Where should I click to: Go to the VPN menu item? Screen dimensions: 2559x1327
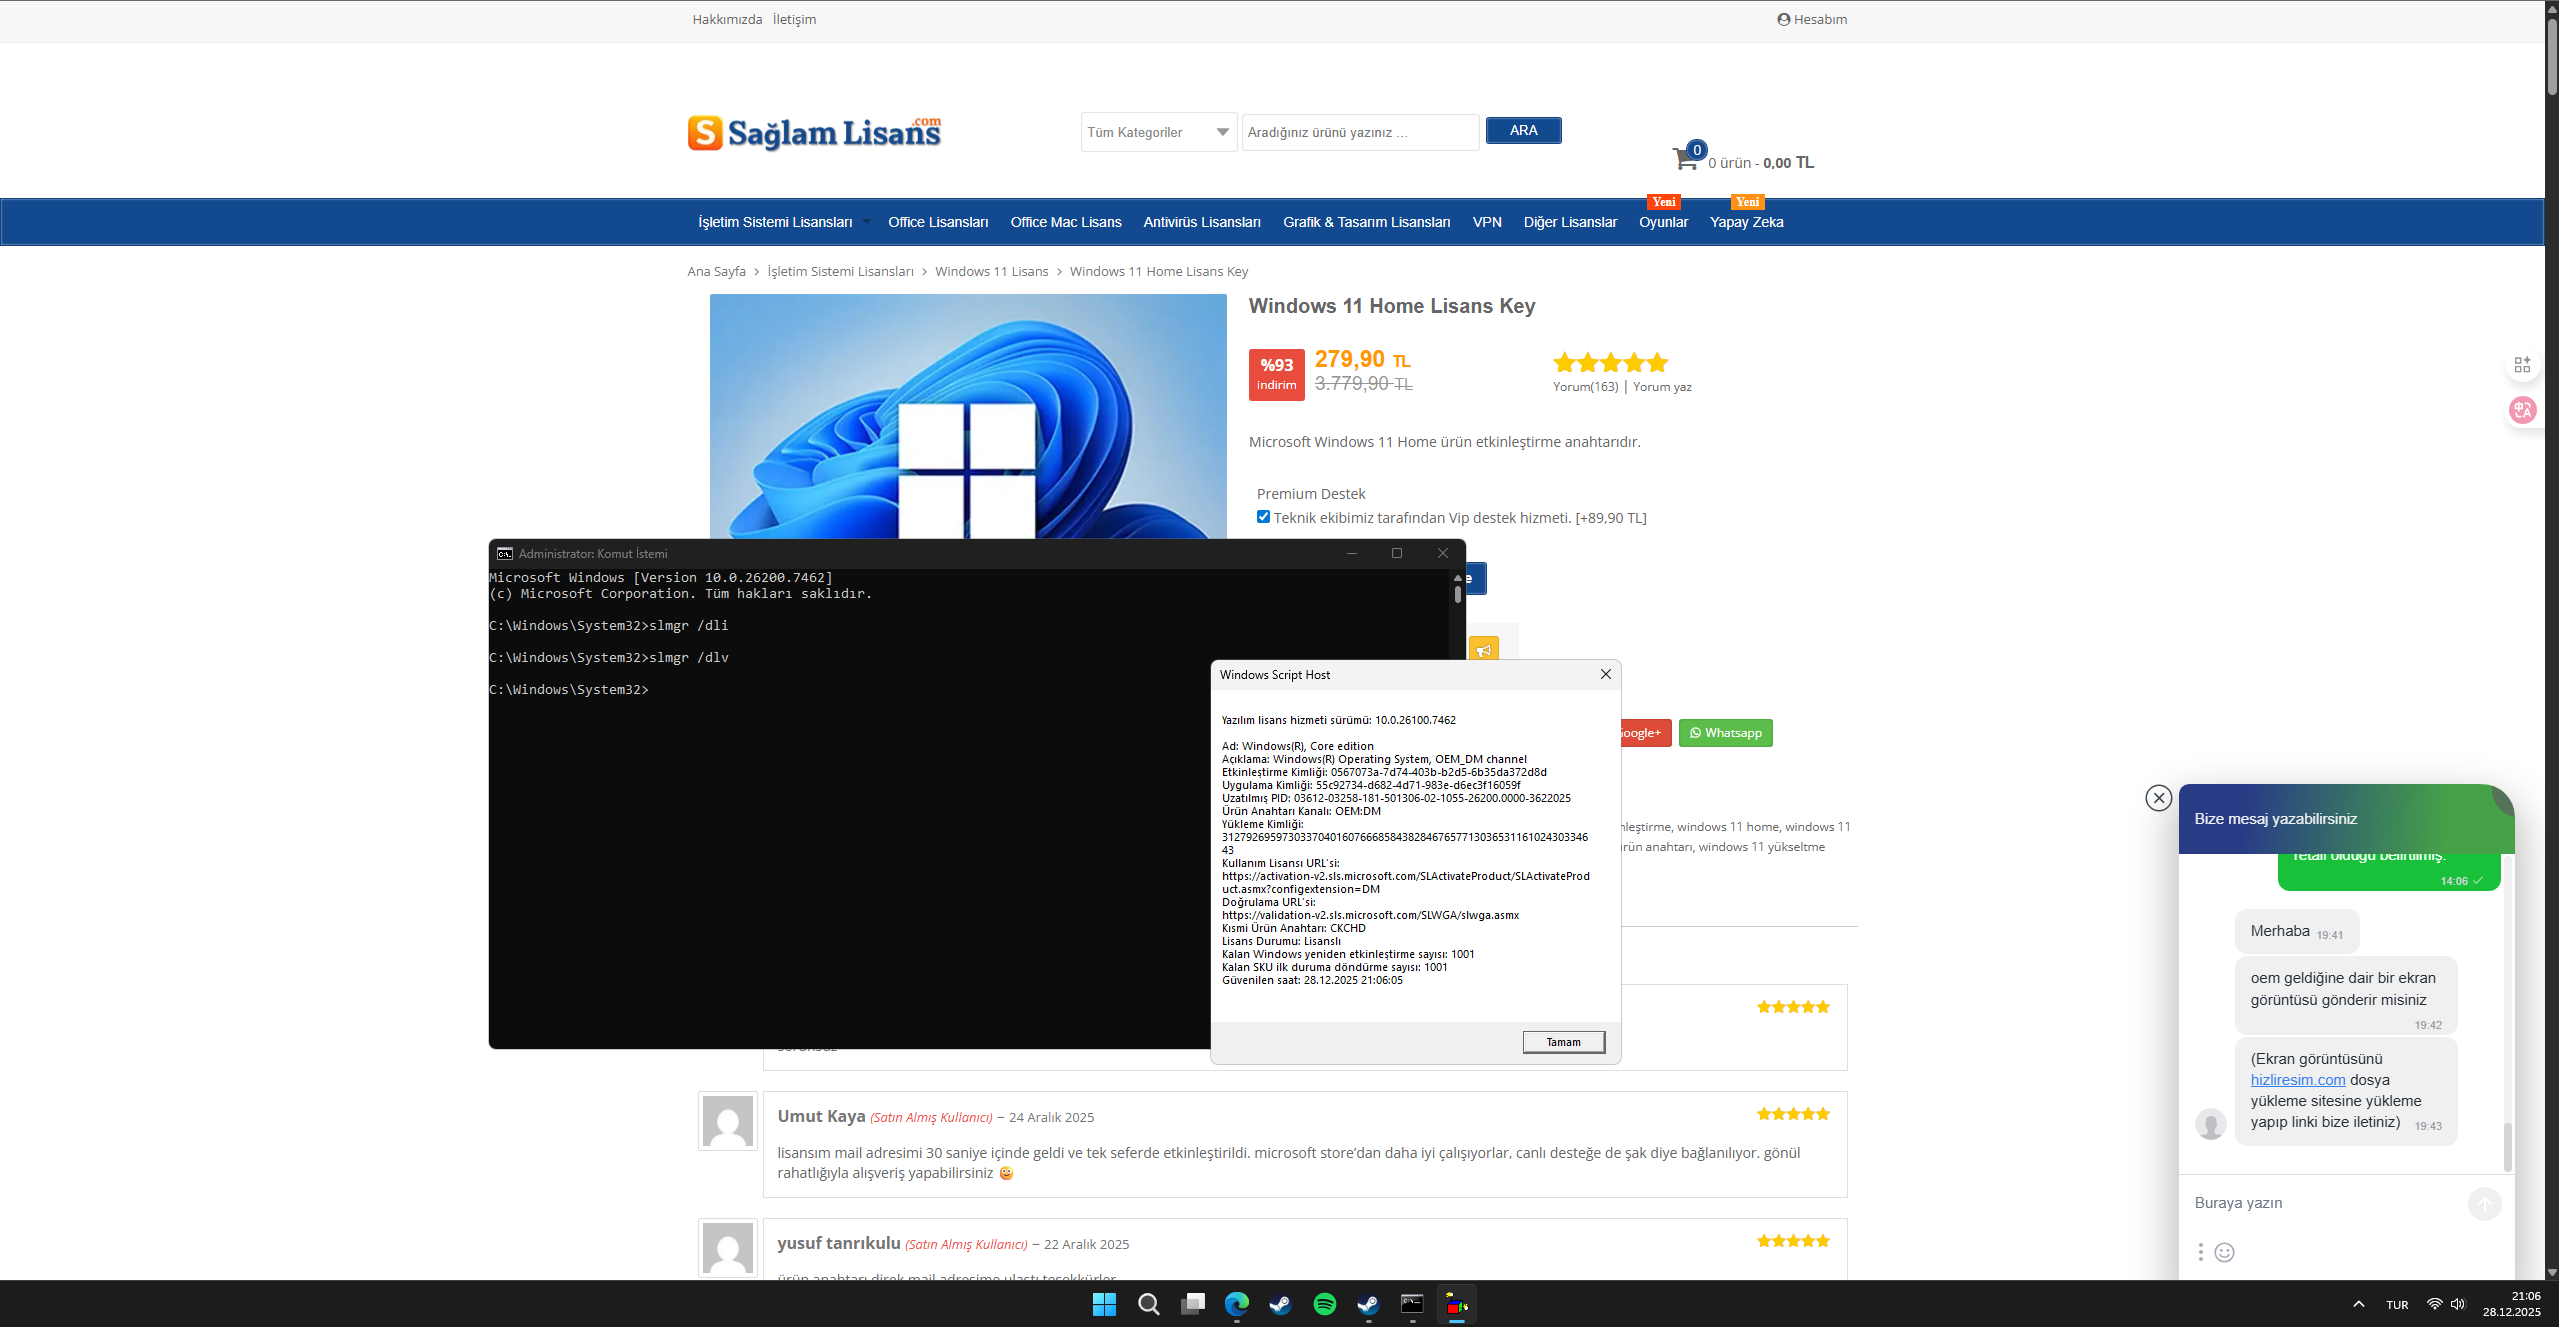[x=1486, y=222]
